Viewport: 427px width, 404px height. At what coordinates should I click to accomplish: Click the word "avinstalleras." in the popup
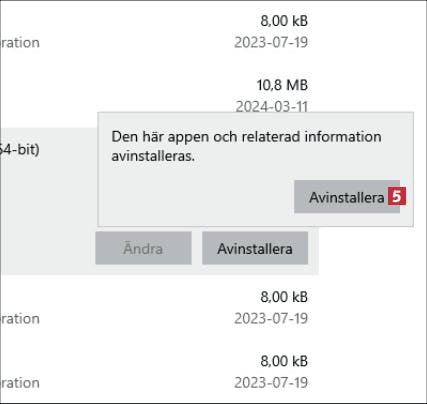coord(153,156)
